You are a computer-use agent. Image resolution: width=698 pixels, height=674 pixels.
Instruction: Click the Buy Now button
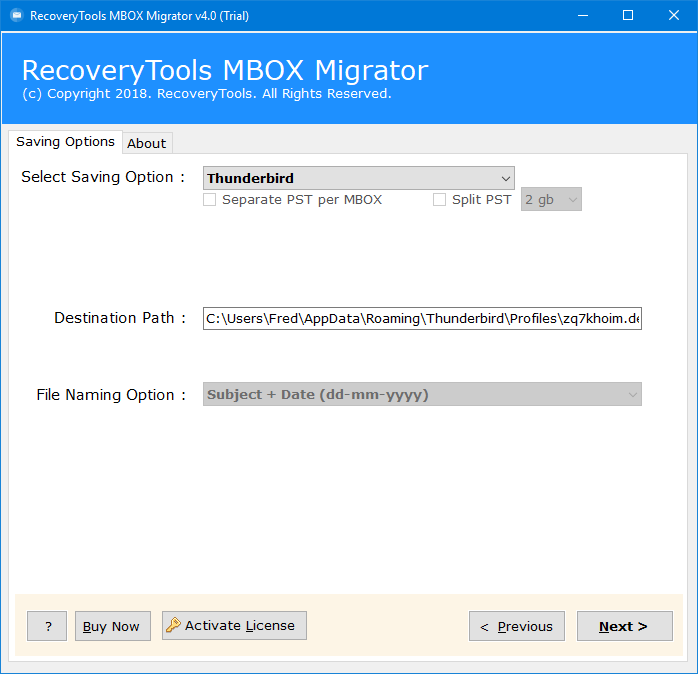[113, 626]
